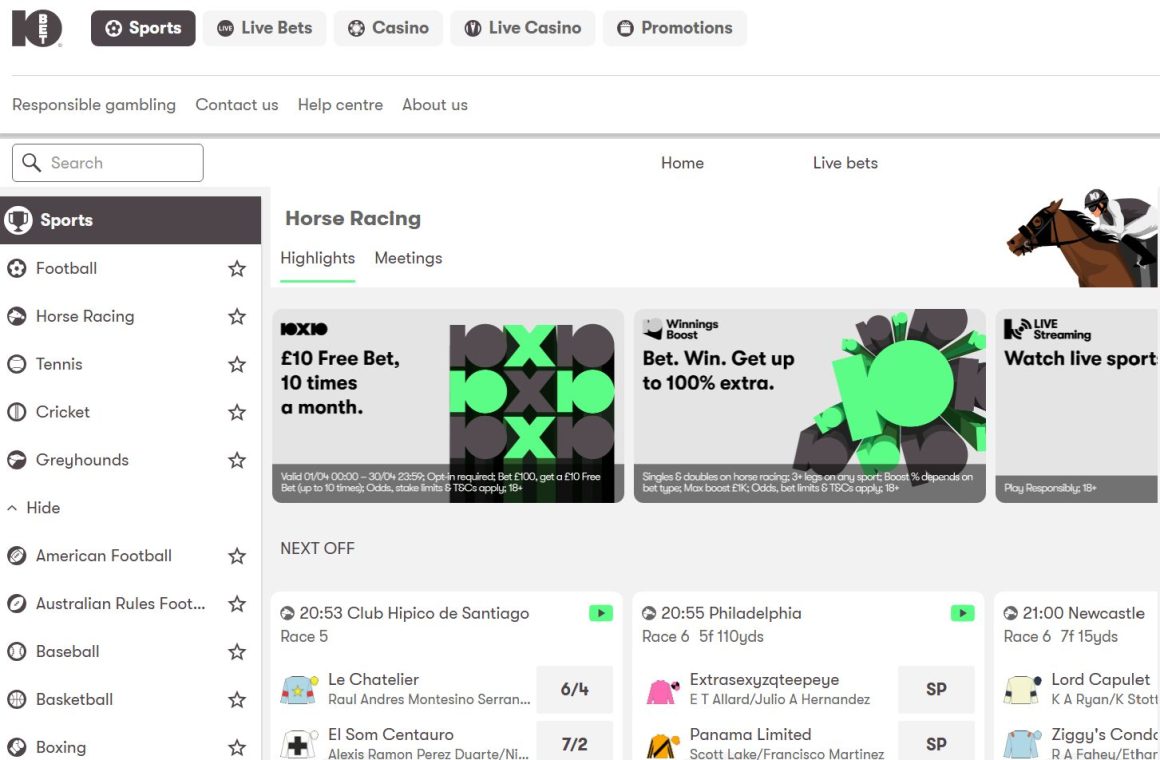The image size is (1160, 760).
Task: Click Ziggy's Condor silks icon
Action: 1022,744
